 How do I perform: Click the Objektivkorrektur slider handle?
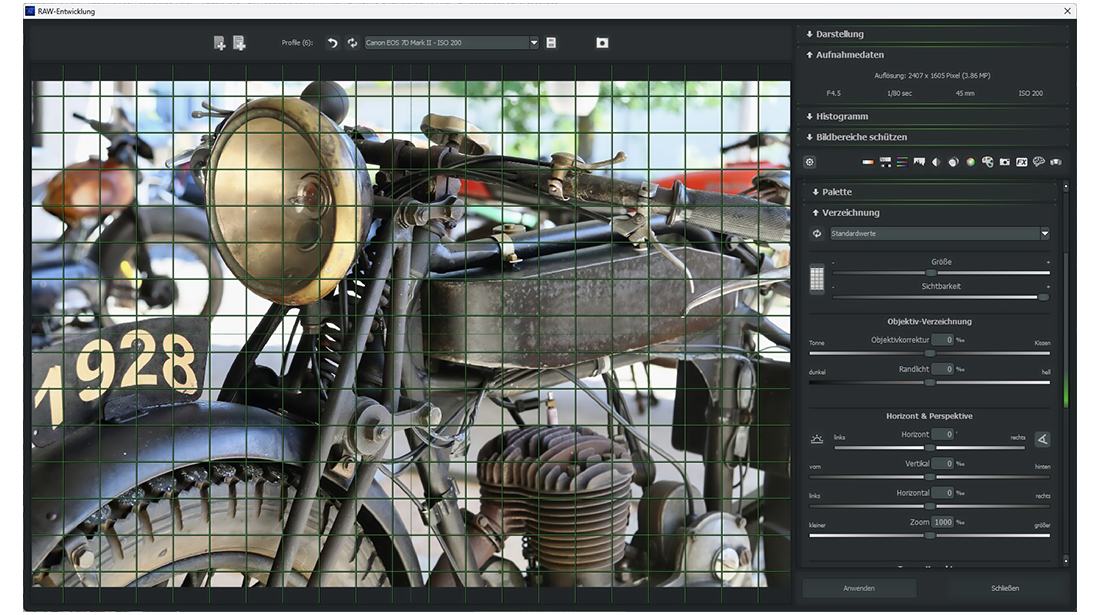929,353
